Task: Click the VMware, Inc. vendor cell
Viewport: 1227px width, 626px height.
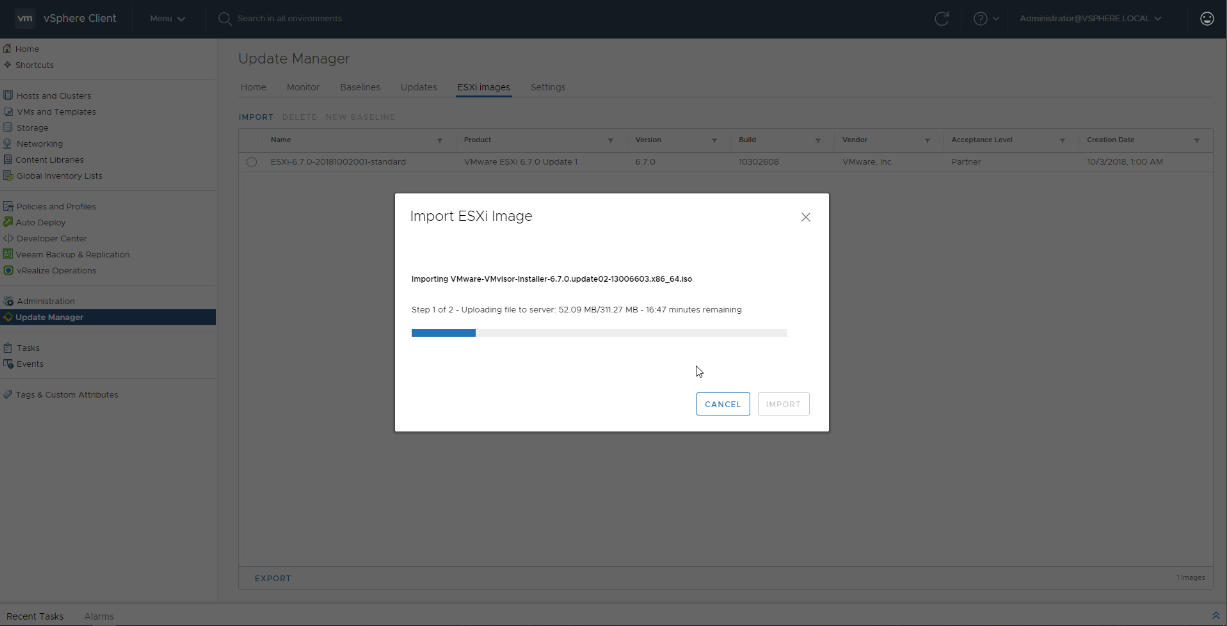Action: click(x=868, y=162)
